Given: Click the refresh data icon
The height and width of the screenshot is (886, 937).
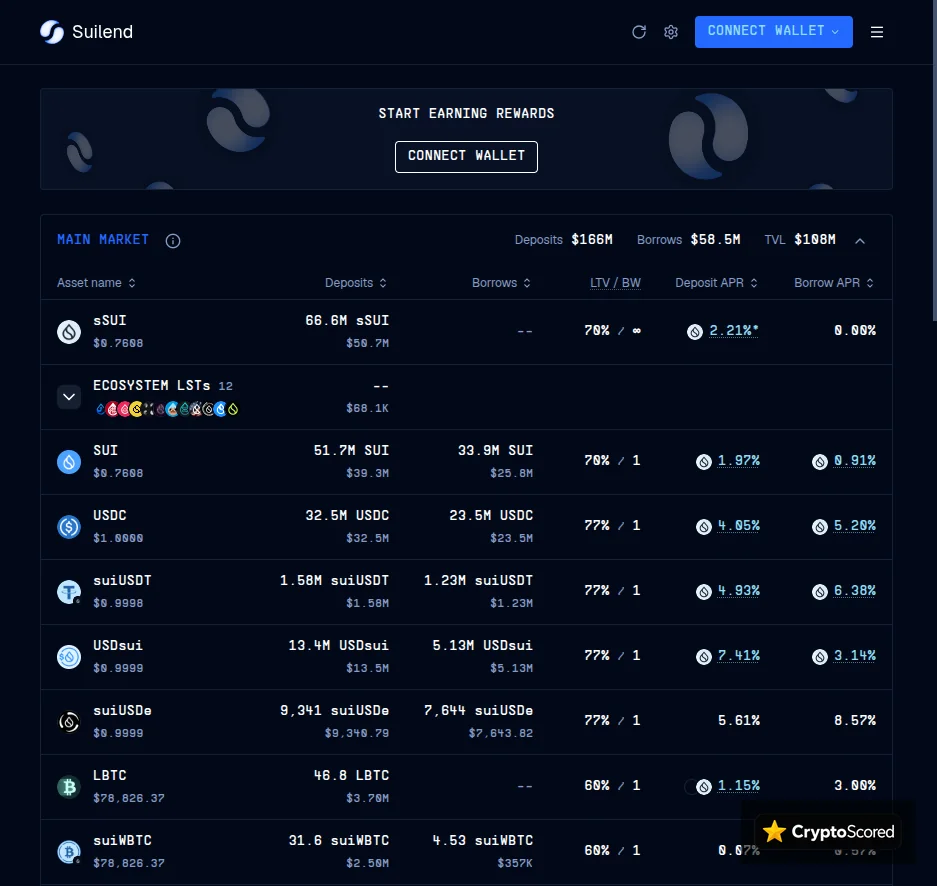Looking at the screenshot, I should (x=639, y=32).
